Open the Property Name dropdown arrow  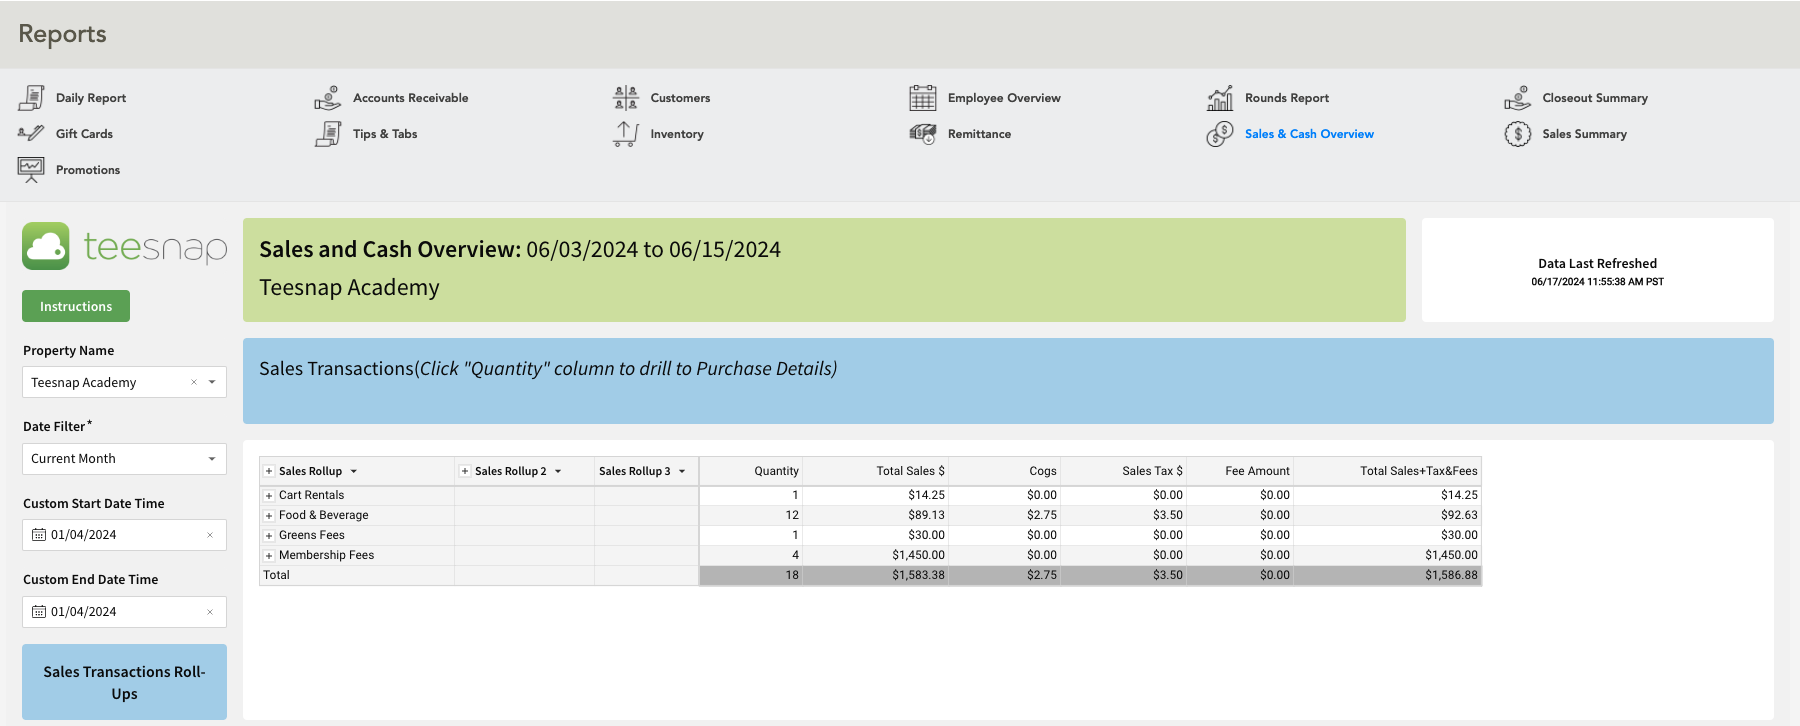[x=212, y=382]
